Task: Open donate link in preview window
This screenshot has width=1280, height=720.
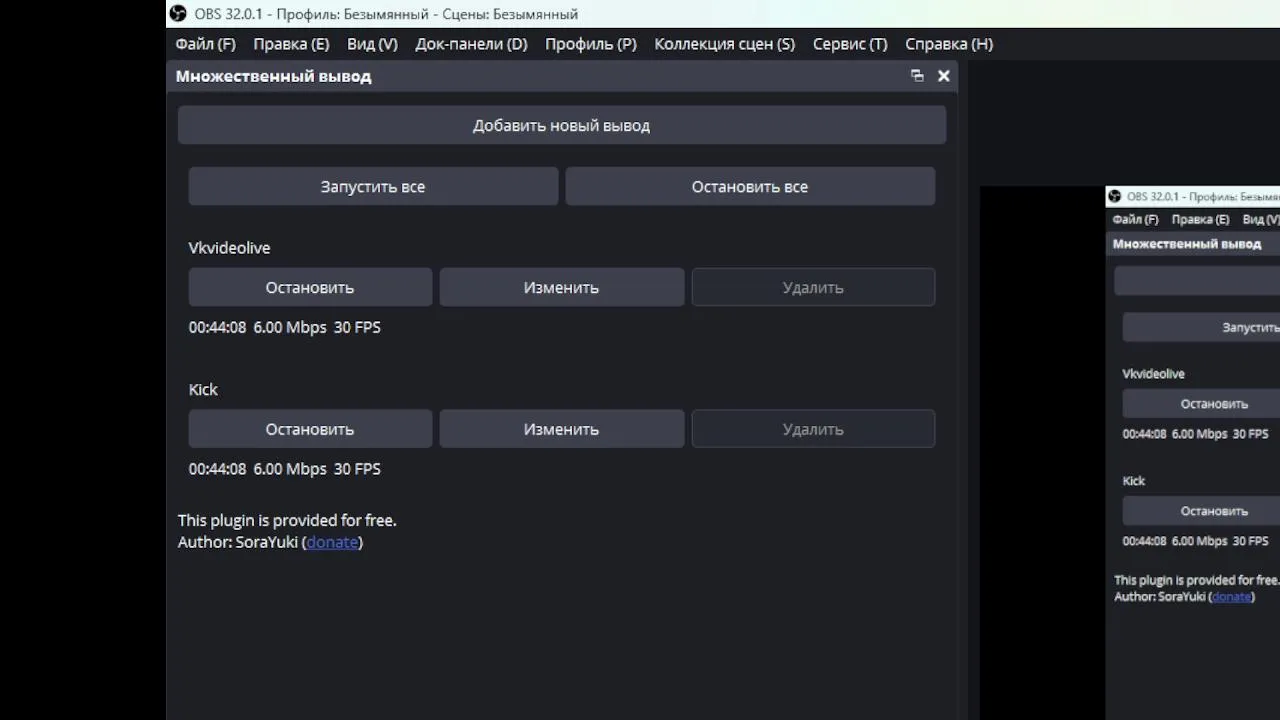Action: [x=1232, y=596]
